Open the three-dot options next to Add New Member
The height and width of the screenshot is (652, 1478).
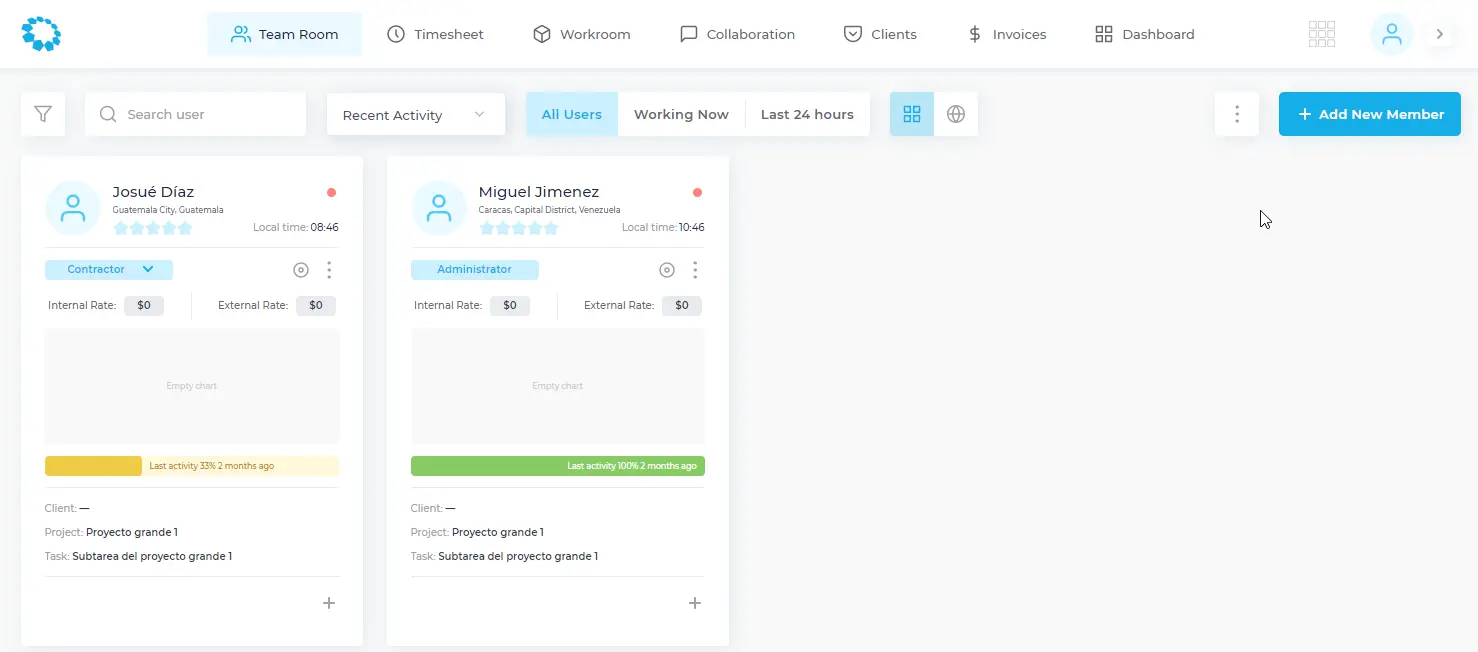pos(1237,114)
